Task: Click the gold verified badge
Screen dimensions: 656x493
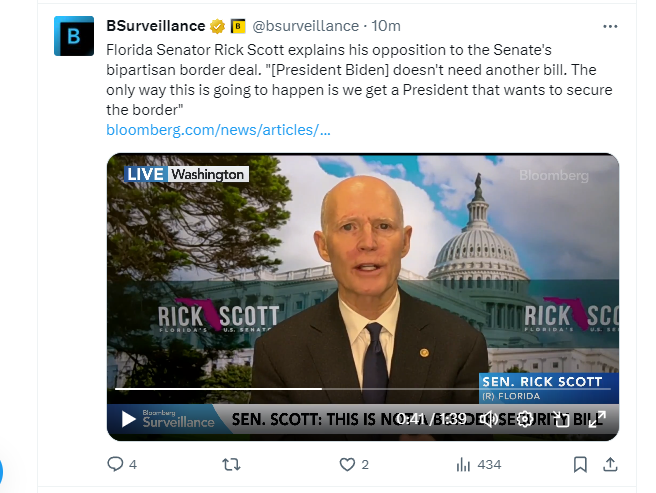Action: click(216, 26)
